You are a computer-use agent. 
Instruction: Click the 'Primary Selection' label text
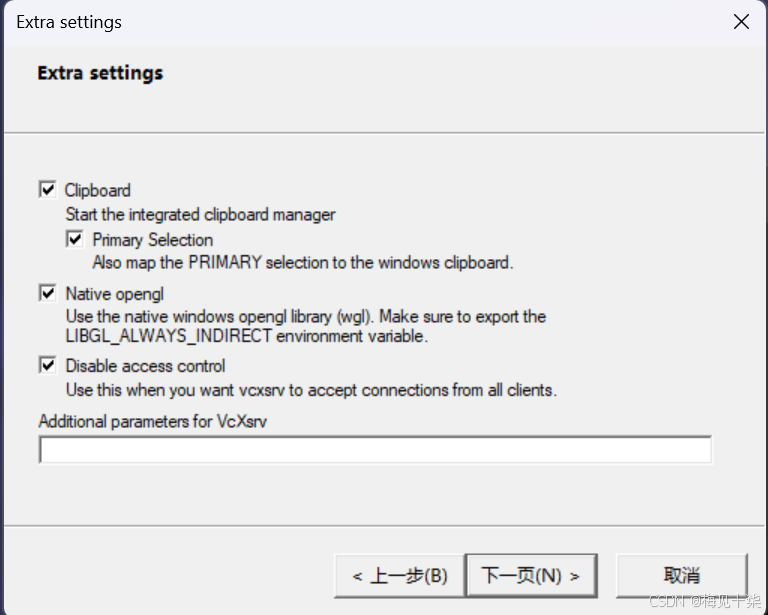[153, 240]
